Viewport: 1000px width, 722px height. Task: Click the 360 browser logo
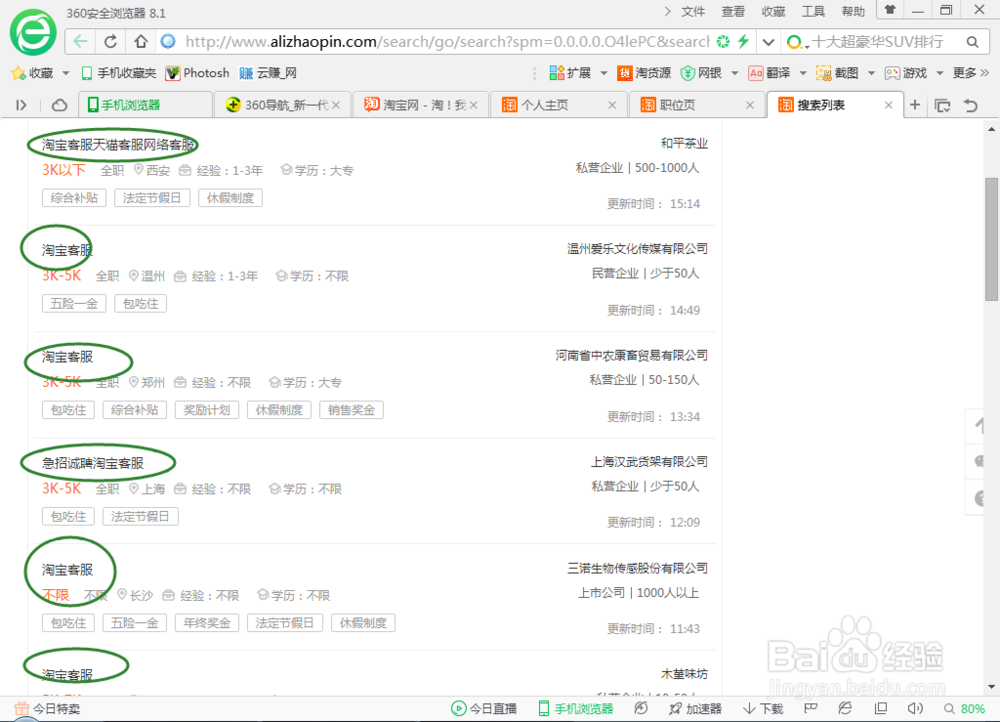click(x=33, y=32)
